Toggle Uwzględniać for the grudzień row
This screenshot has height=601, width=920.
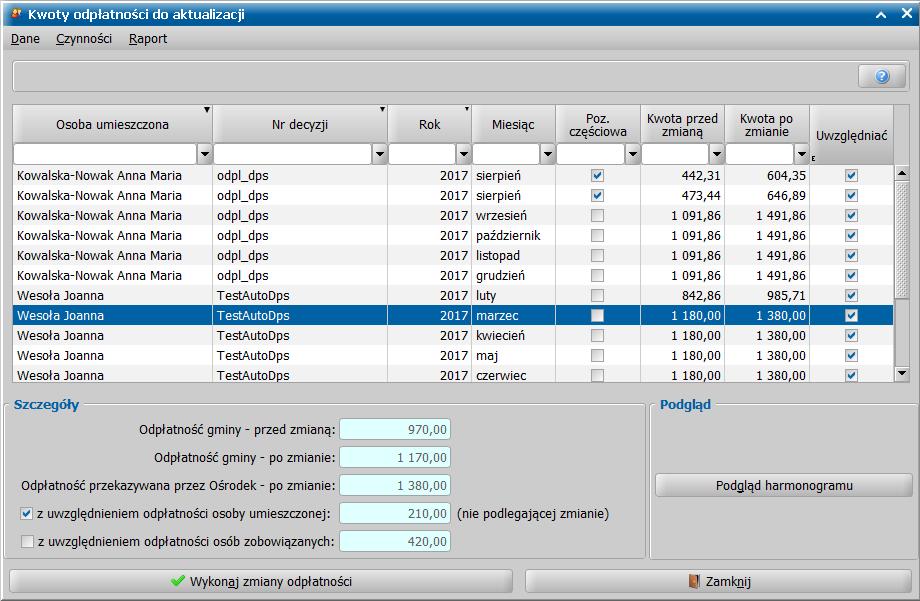click(x=851, y=275)
